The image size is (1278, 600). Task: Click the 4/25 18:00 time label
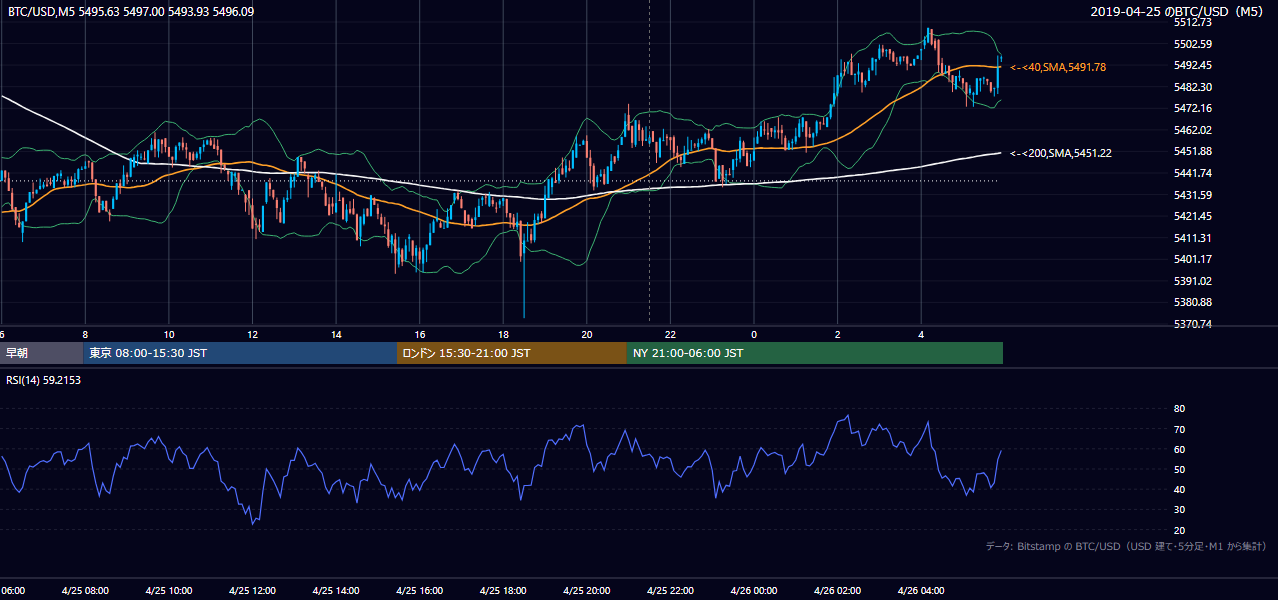pyautogui.click(x=502, y=591)
